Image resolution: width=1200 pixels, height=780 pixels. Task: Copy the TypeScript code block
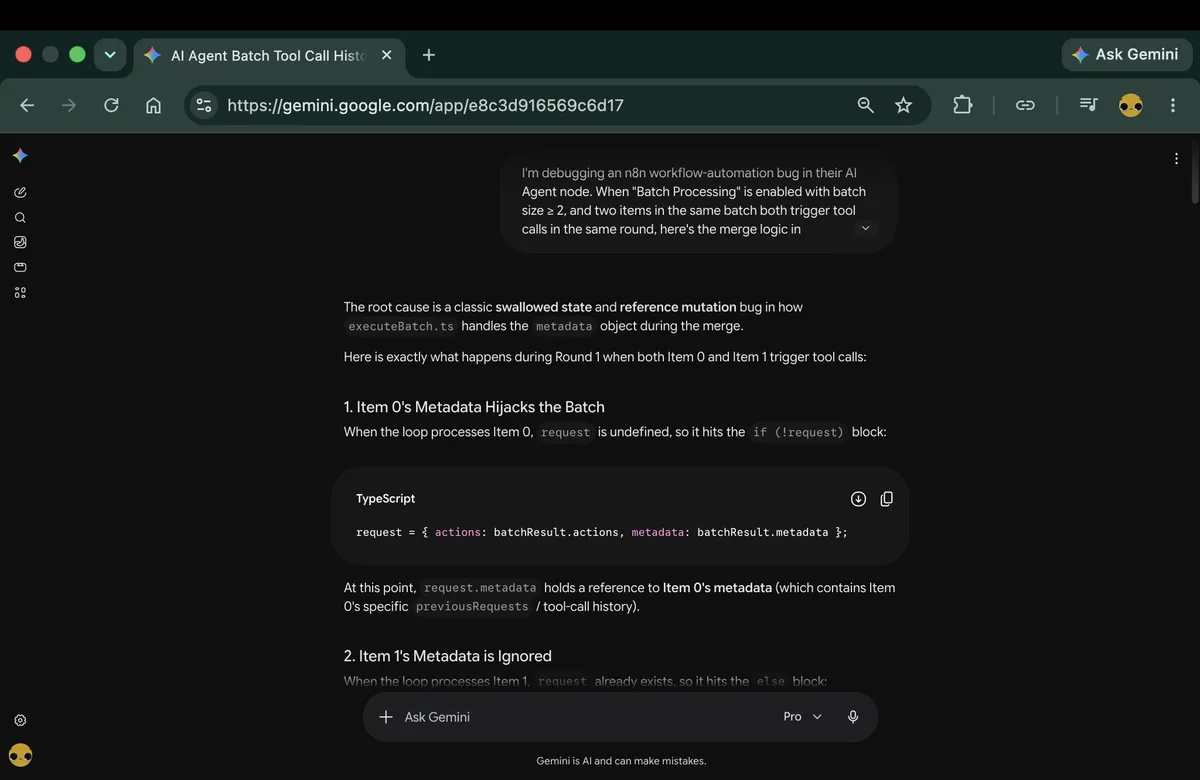click(886, 499)
